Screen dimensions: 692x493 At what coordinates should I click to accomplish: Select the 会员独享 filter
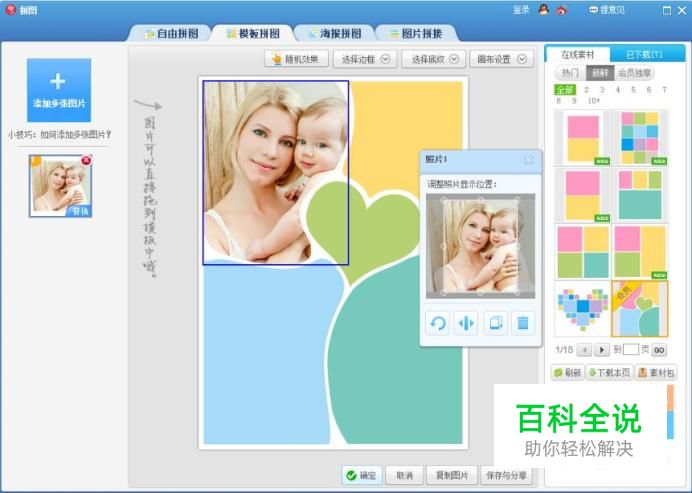634,73
